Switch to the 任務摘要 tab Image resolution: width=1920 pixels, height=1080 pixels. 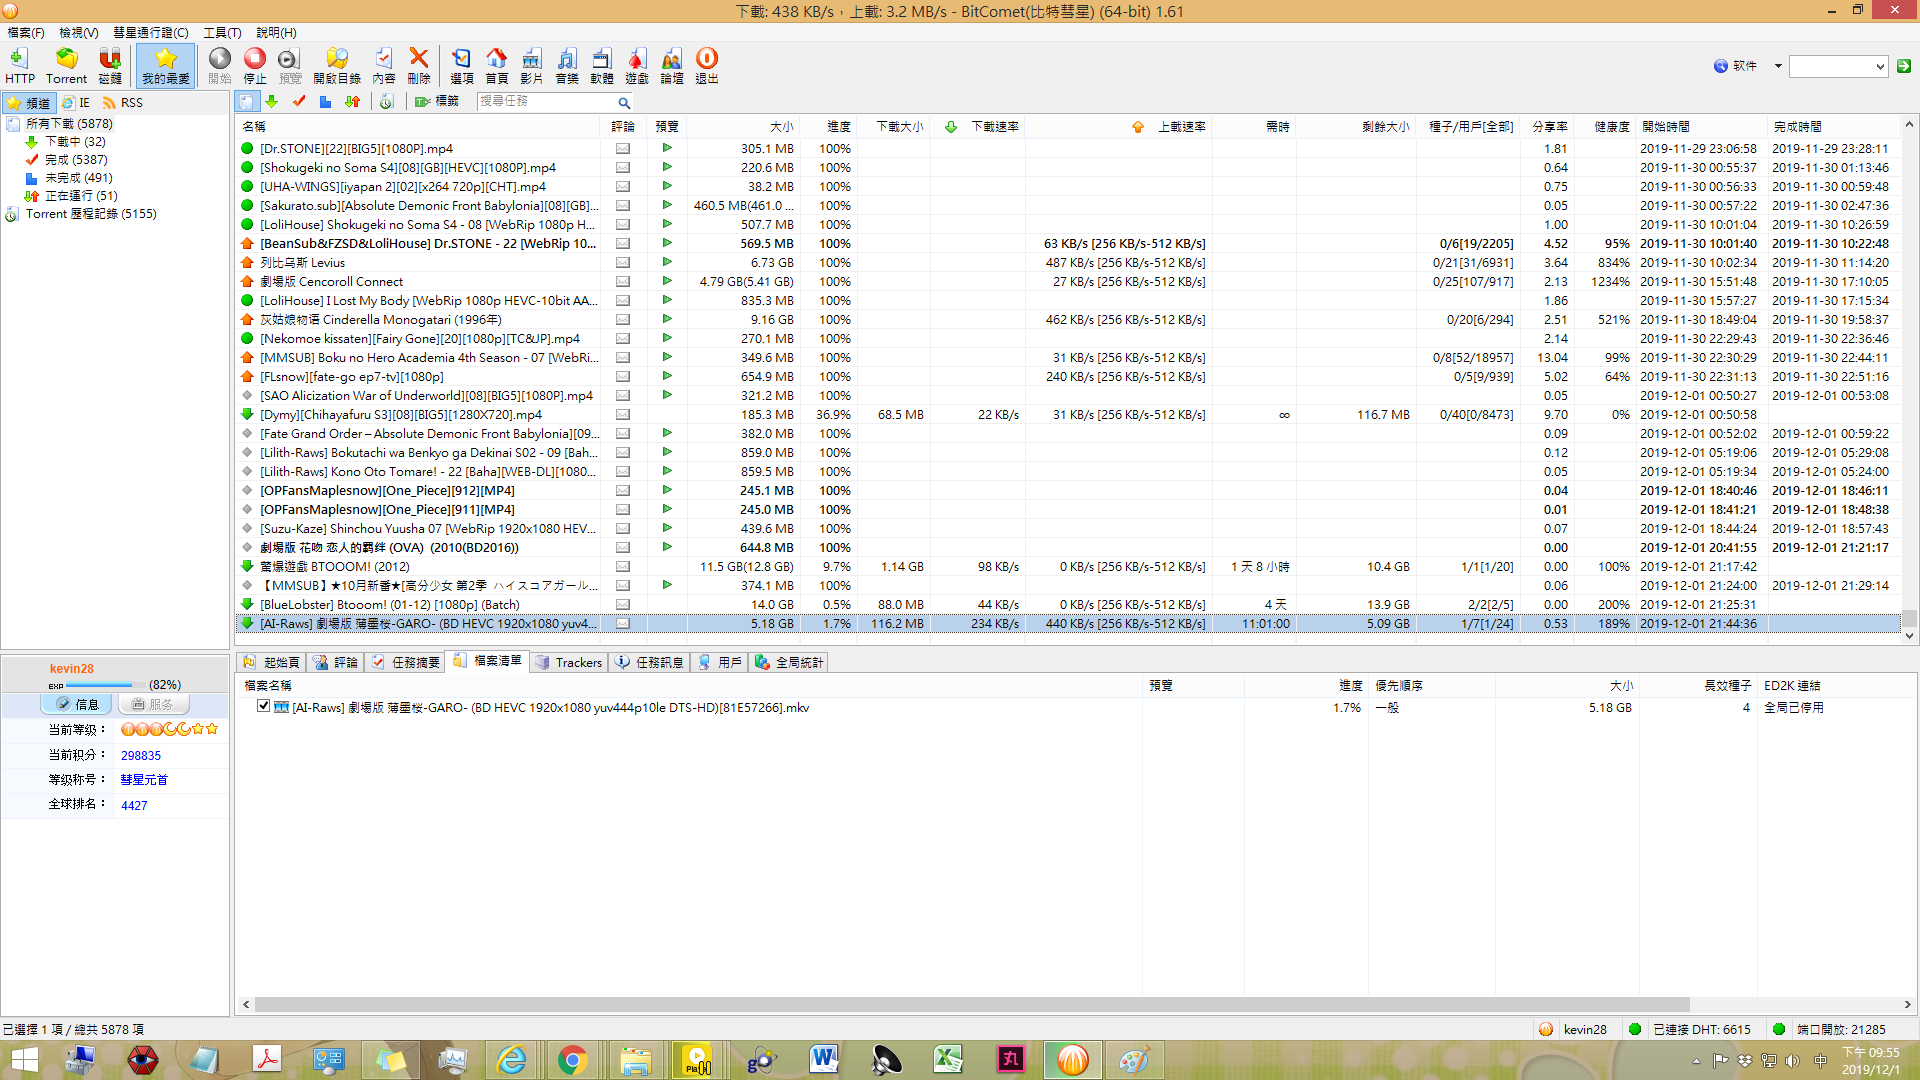pyautogui.click(x=405, y=662)
